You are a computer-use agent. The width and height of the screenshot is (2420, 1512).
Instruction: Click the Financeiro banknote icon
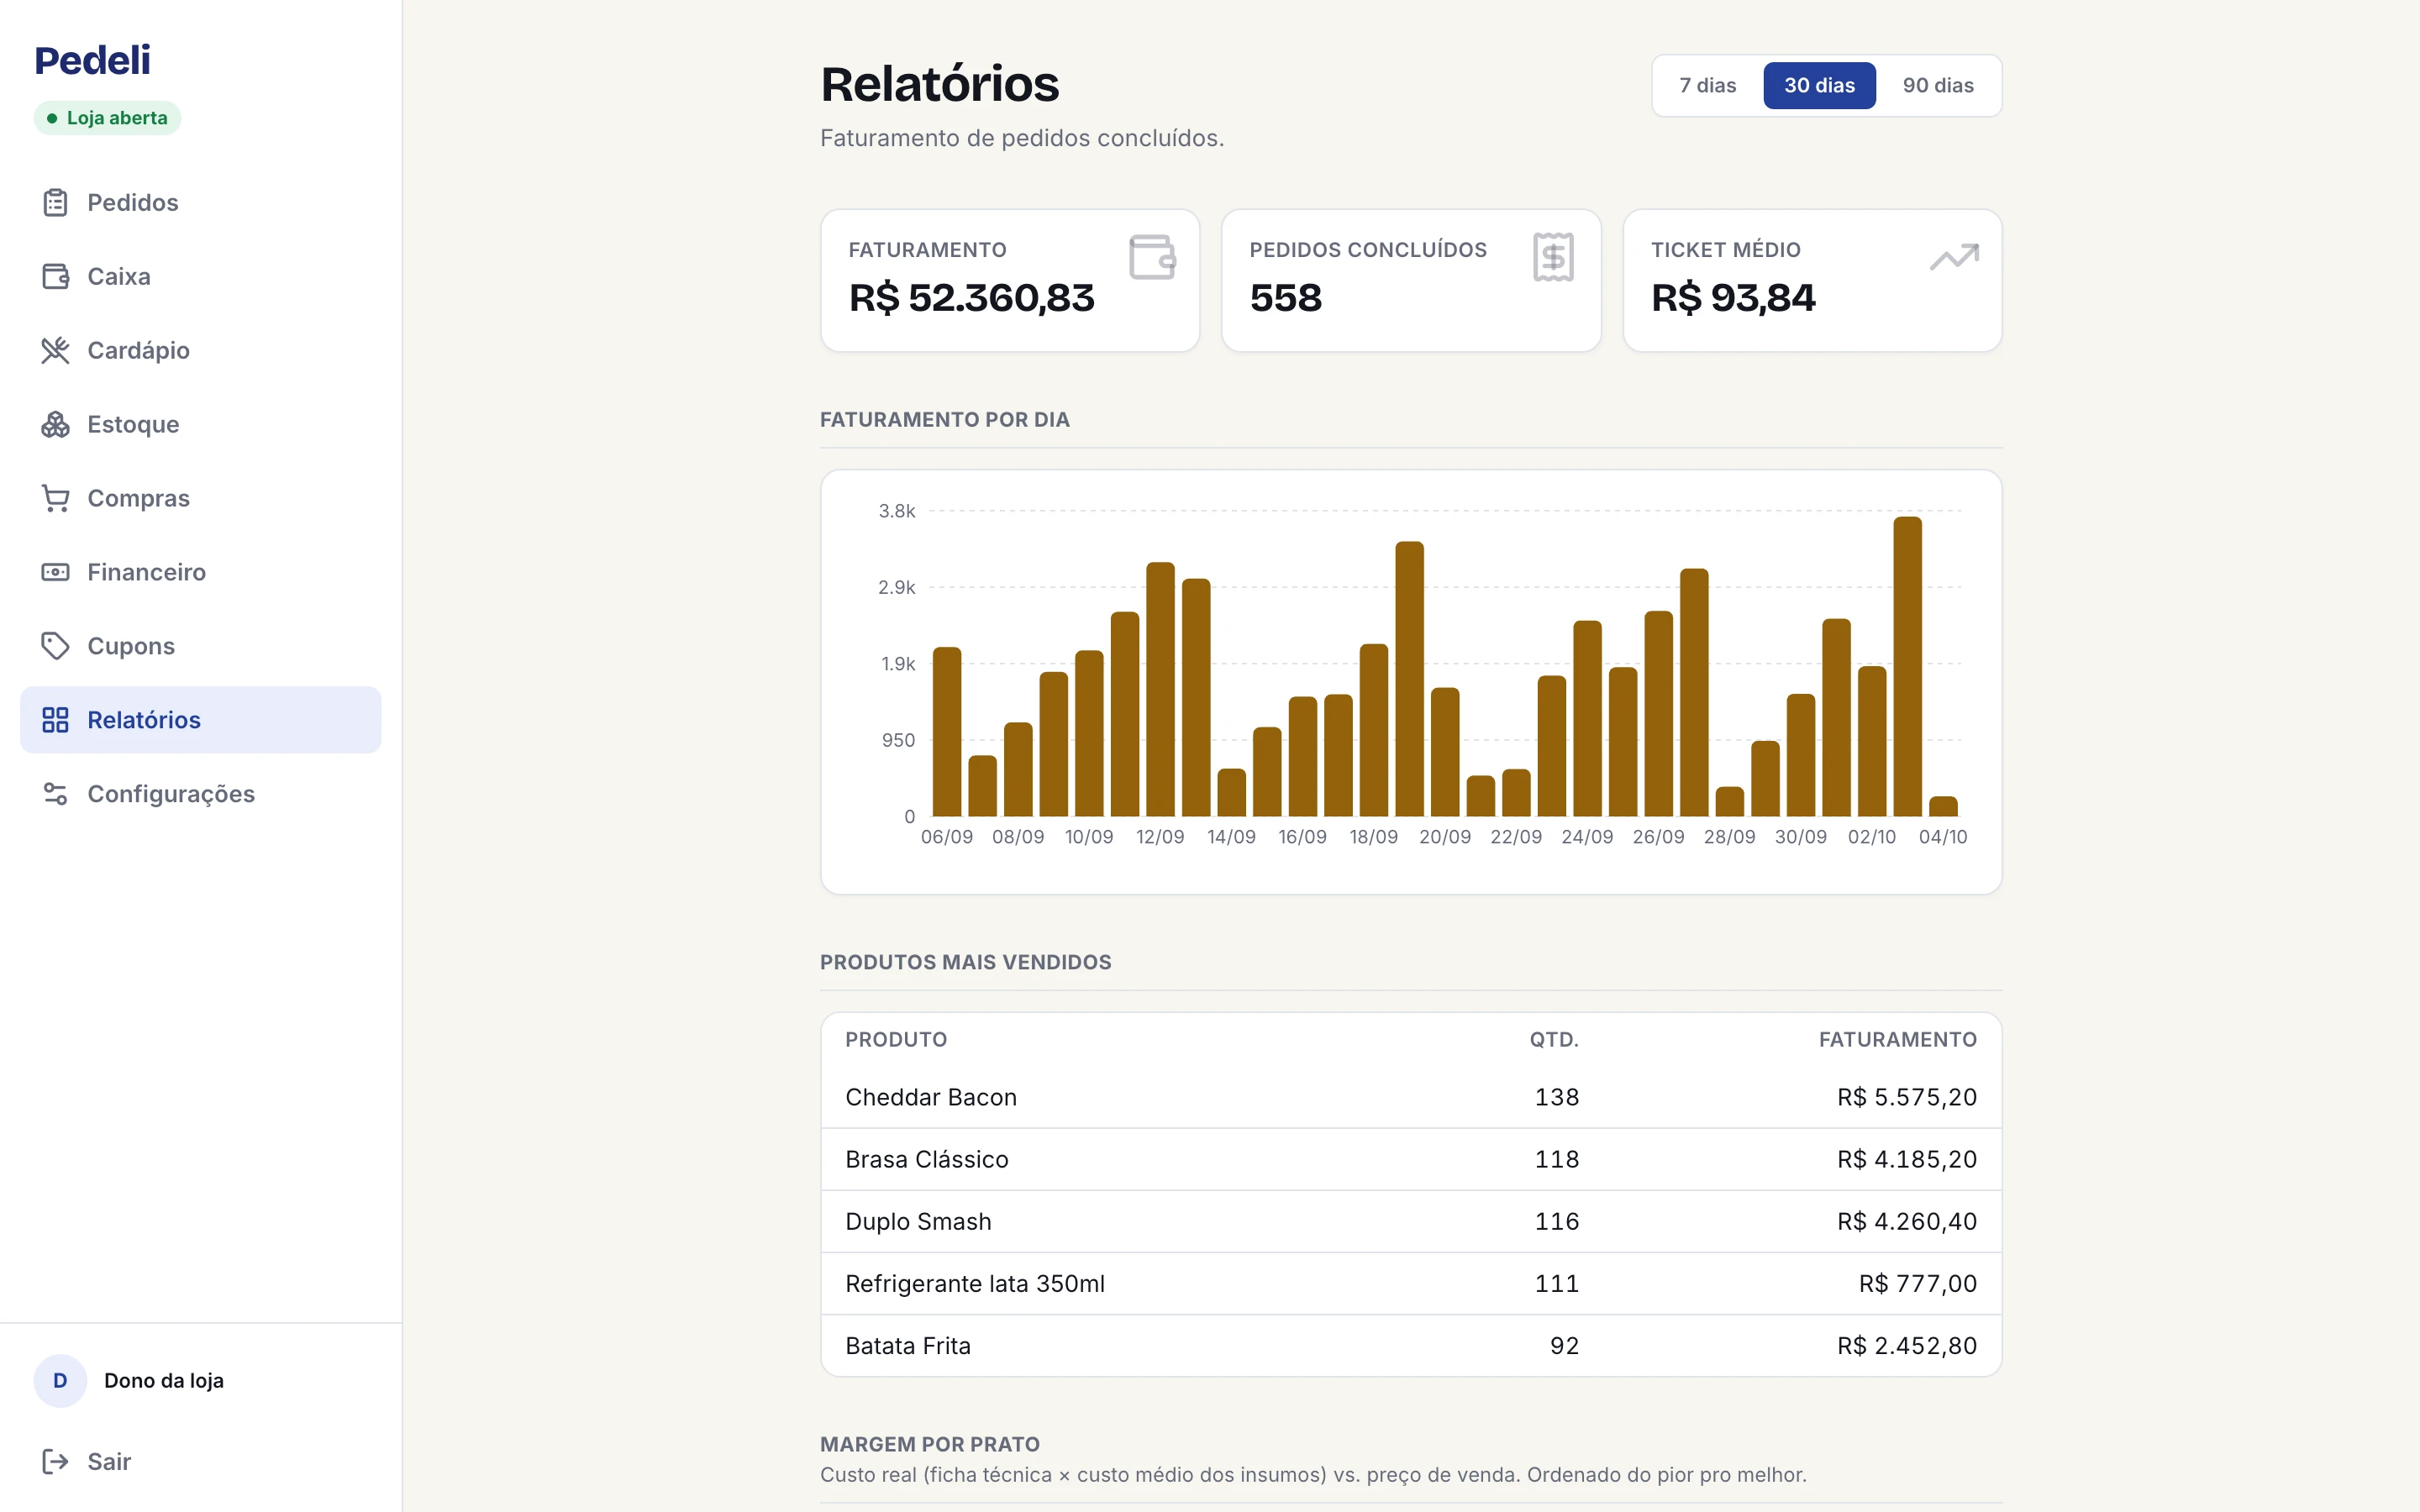pyautogui.click(x=55, y=572)
